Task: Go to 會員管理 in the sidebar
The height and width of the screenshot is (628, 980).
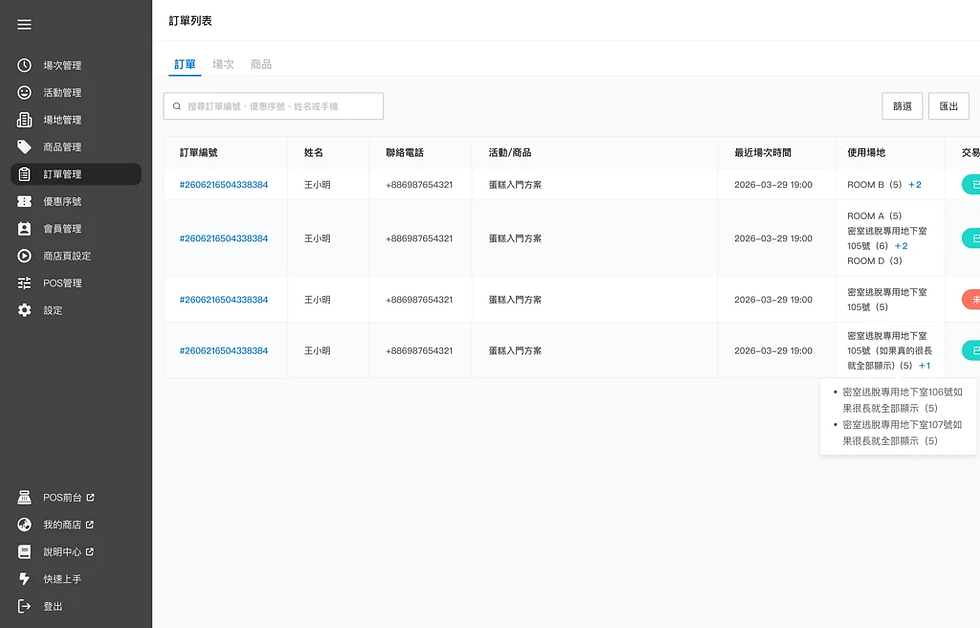Action: coord(76,229)
